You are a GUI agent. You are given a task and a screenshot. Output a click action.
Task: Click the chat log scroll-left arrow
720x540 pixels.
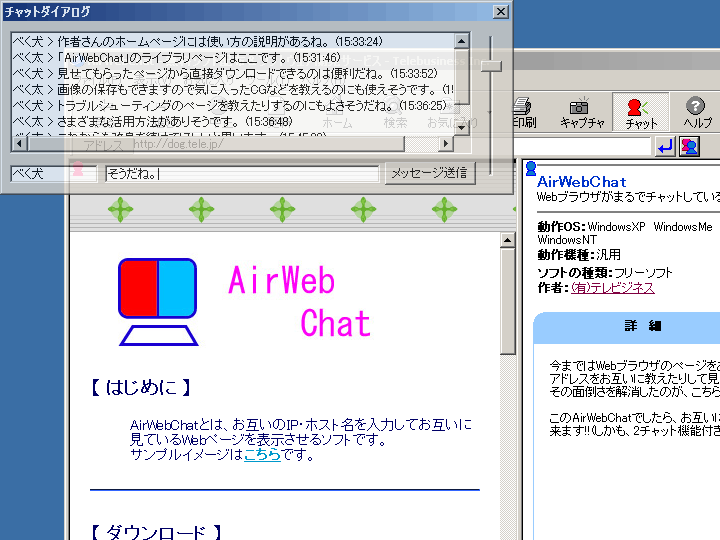click(19, 144)
